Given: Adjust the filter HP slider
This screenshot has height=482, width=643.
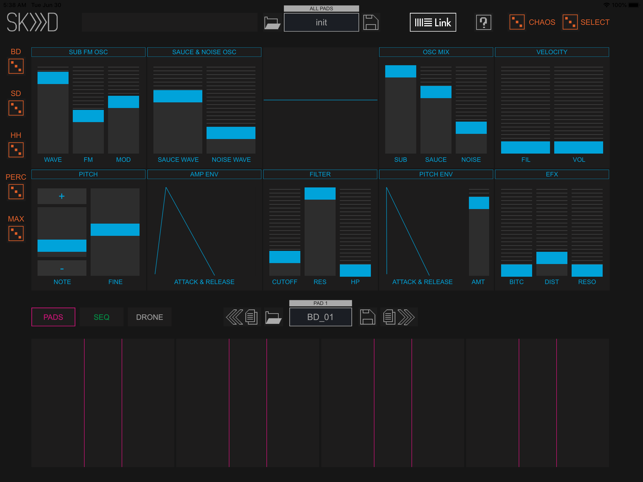Looking at the screenshot, I should tap(355, 232).
